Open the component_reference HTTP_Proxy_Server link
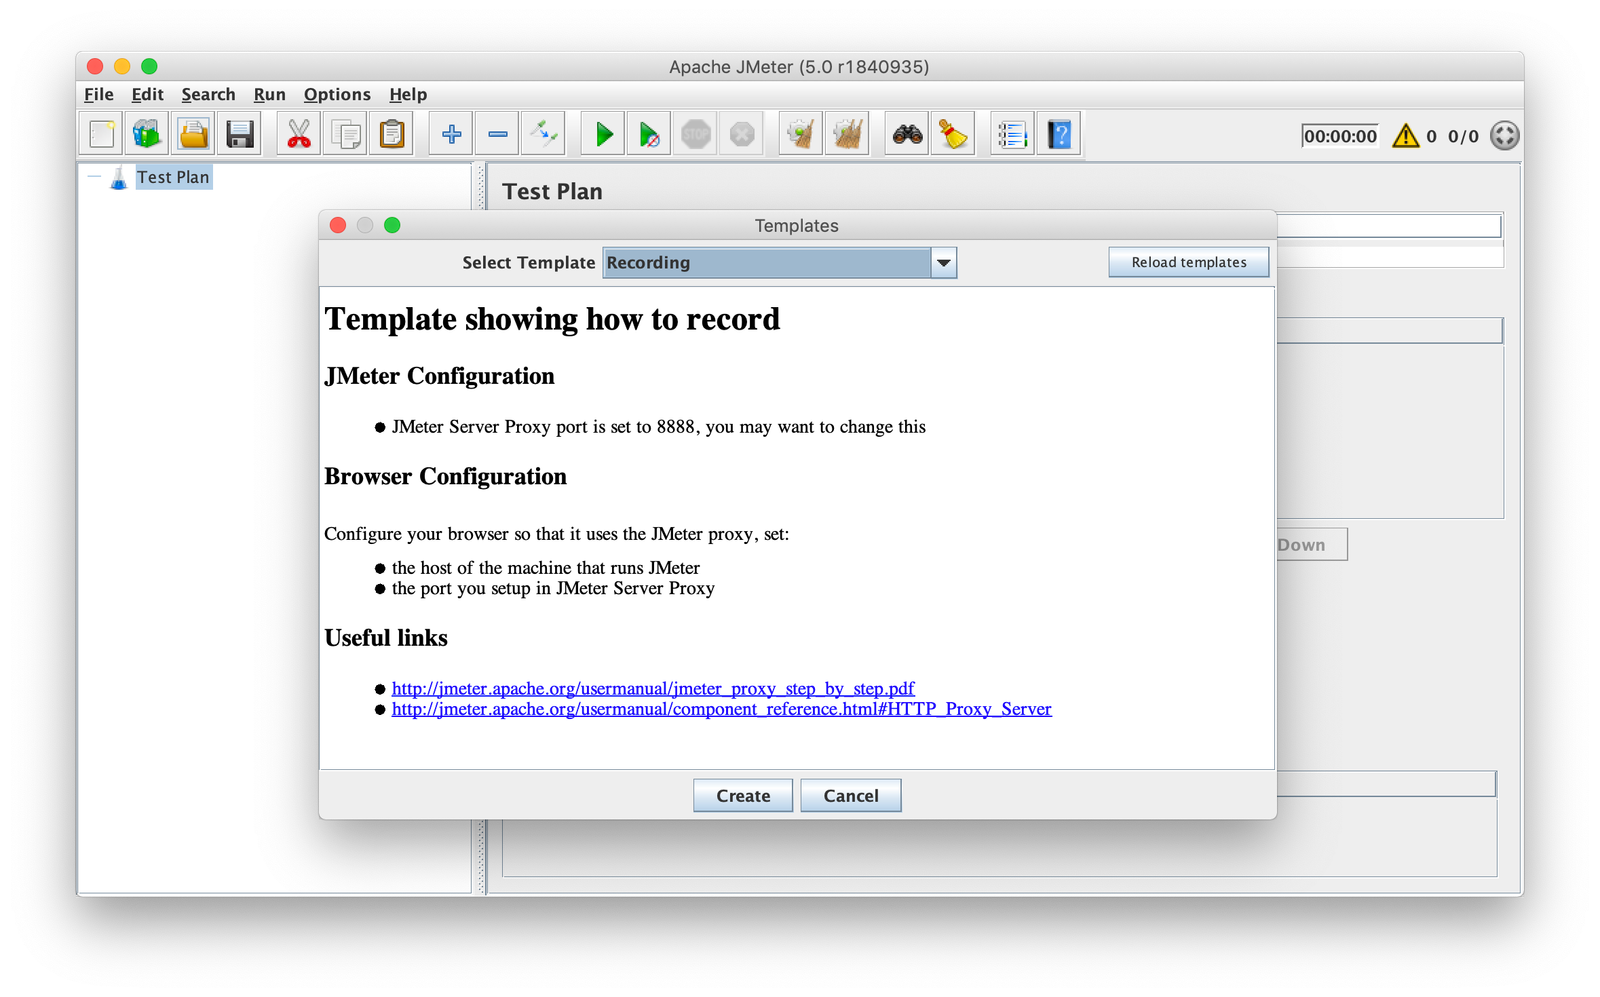Image resolution: width=1600 pixels, height=997 pixels. [x=721, y=709]
